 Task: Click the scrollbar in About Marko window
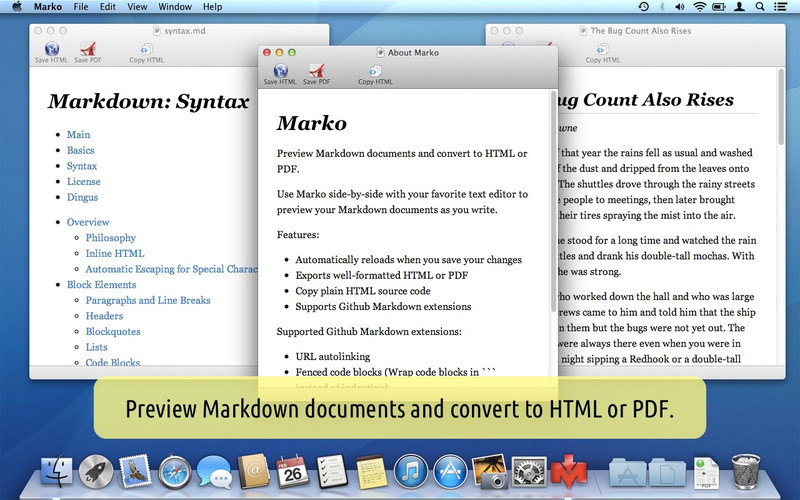coord(553,202)
